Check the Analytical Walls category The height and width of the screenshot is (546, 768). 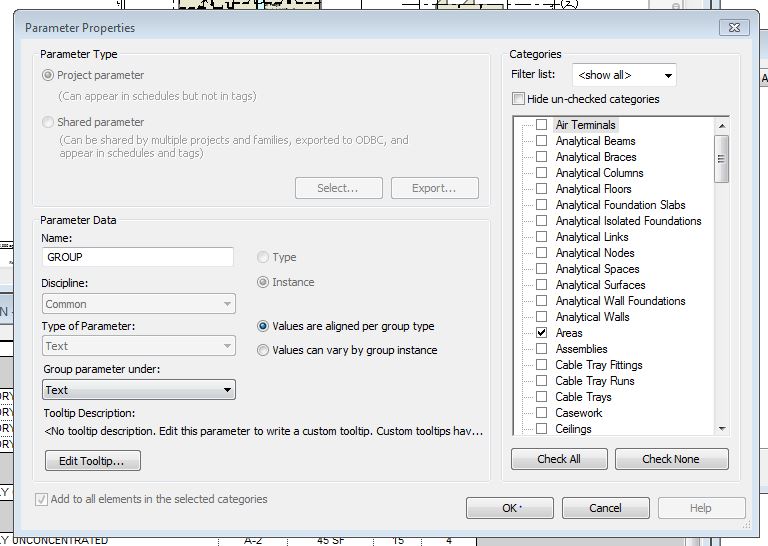pyautogui.click(x=541, y=316)
